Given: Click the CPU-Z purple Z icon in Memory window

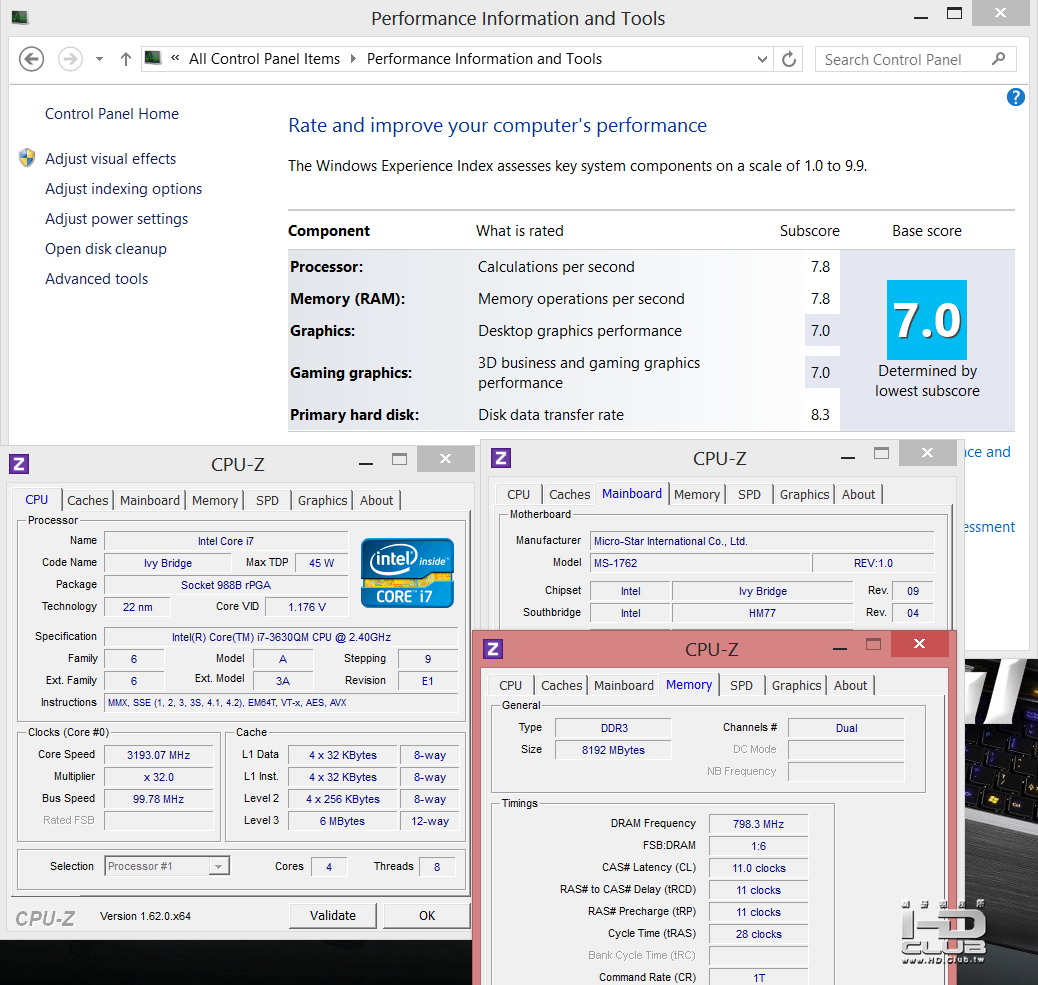Looking at the screenshot, I should pyautogui.click(x=493, y=649).
